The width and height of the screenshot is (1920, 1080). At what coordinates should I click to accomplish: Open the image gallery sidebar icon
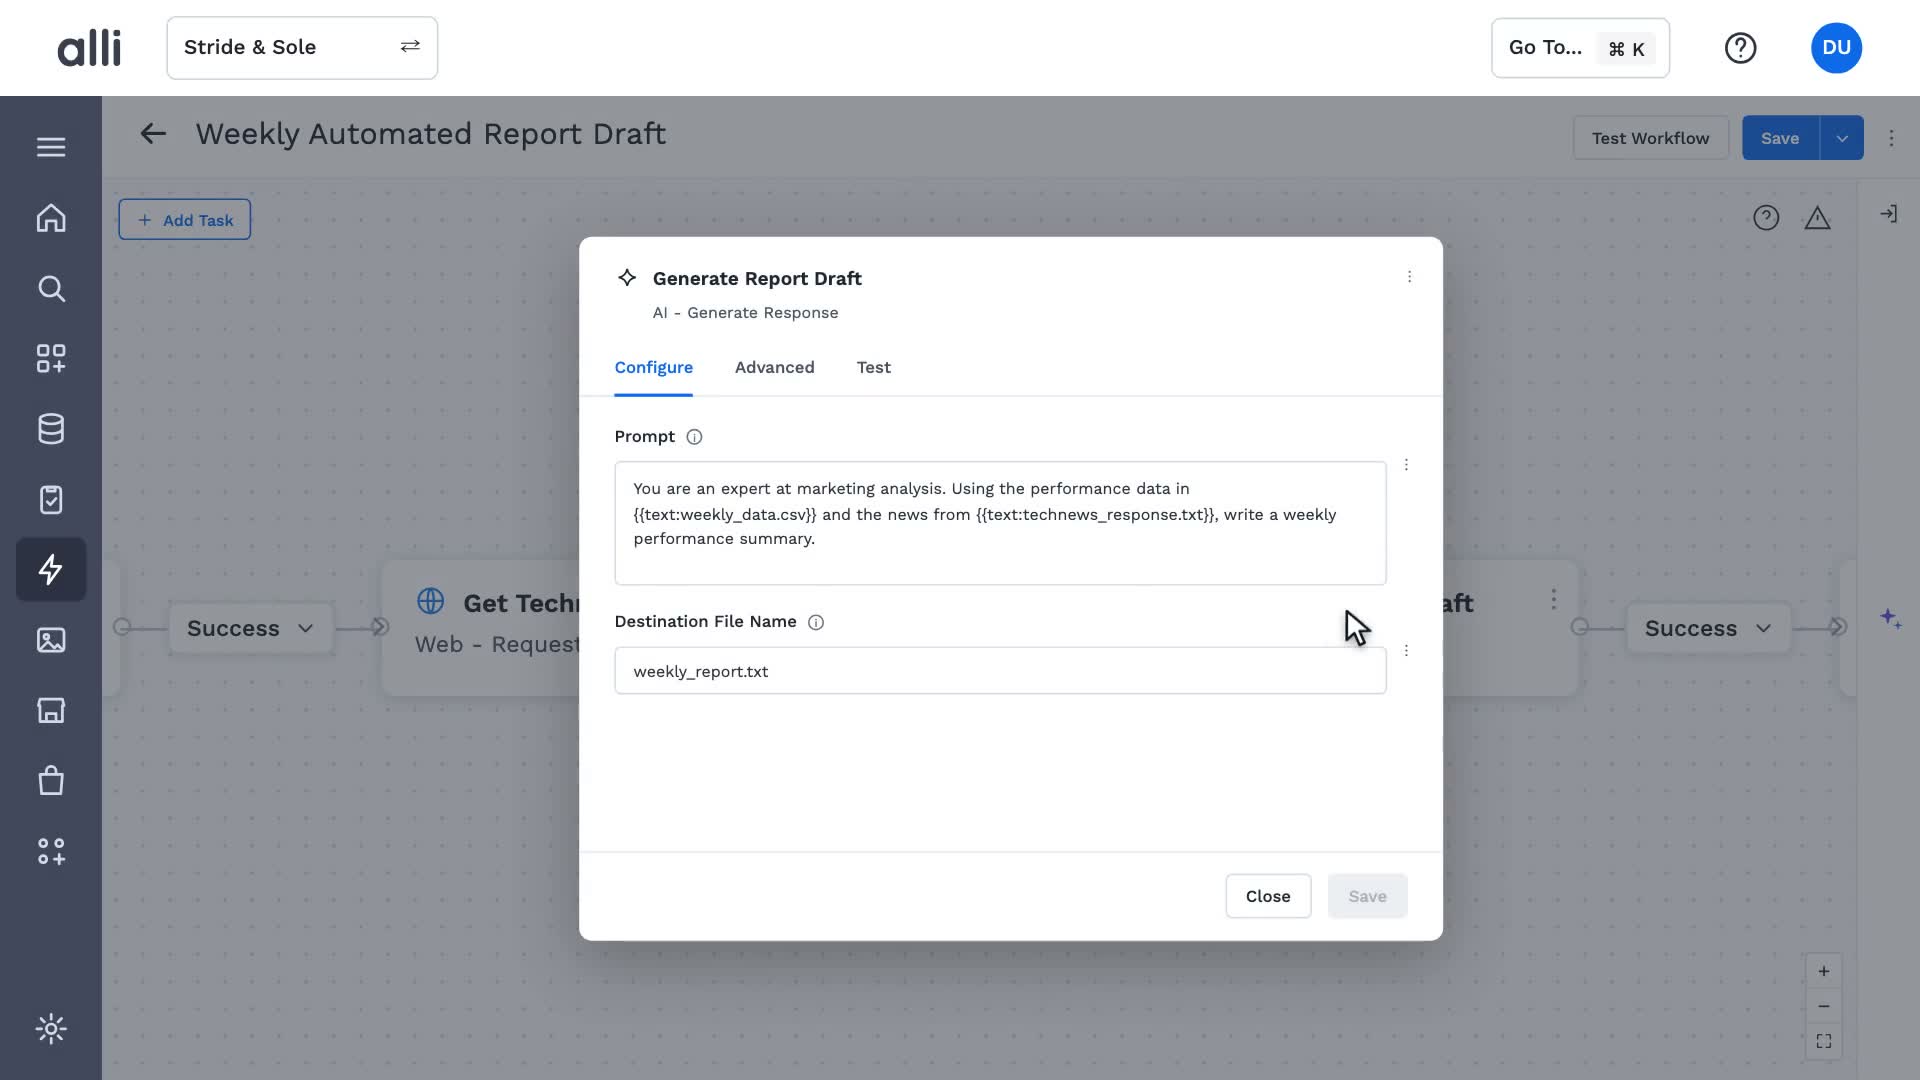pyautogui.click(x=51, y=640)
